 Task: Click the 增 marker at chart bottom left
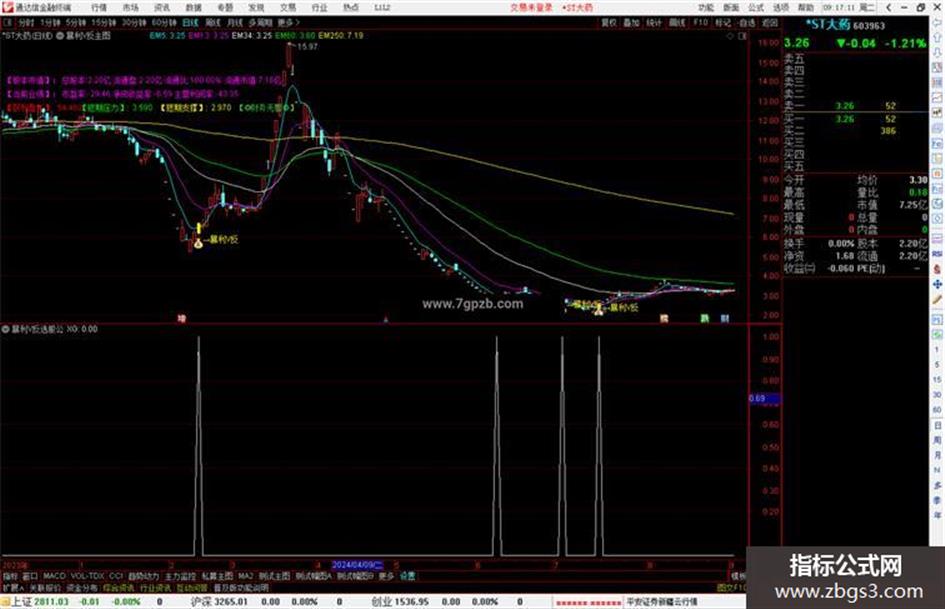tap(181, 318)
